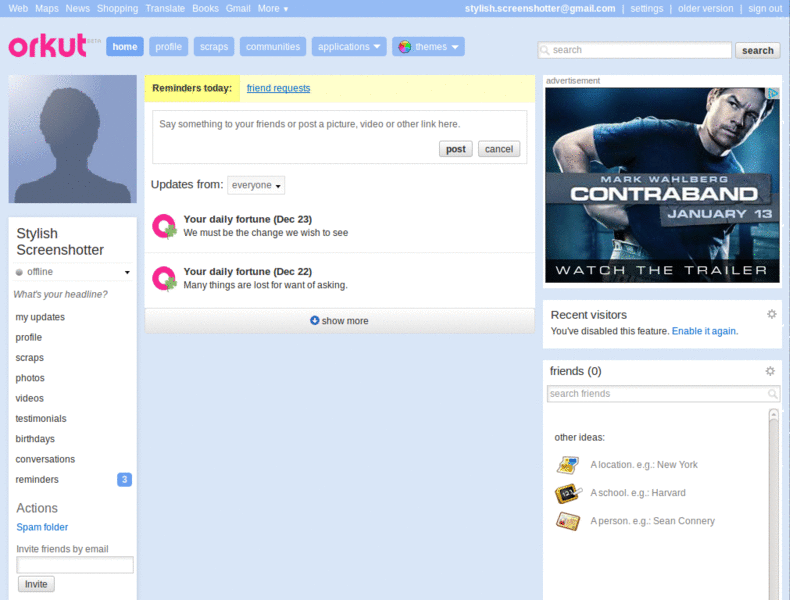This screenshot has height=600, width=800.
Task: Click Enable it again link
Action: coord(704,331)
